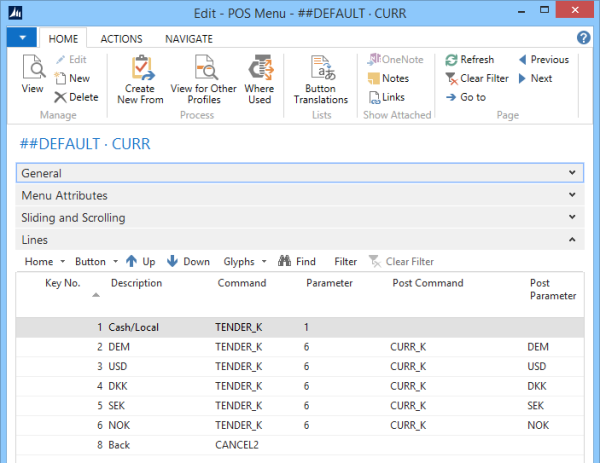Click Find in Lines toolbar
600x463 pixels.
pos(297,262)
